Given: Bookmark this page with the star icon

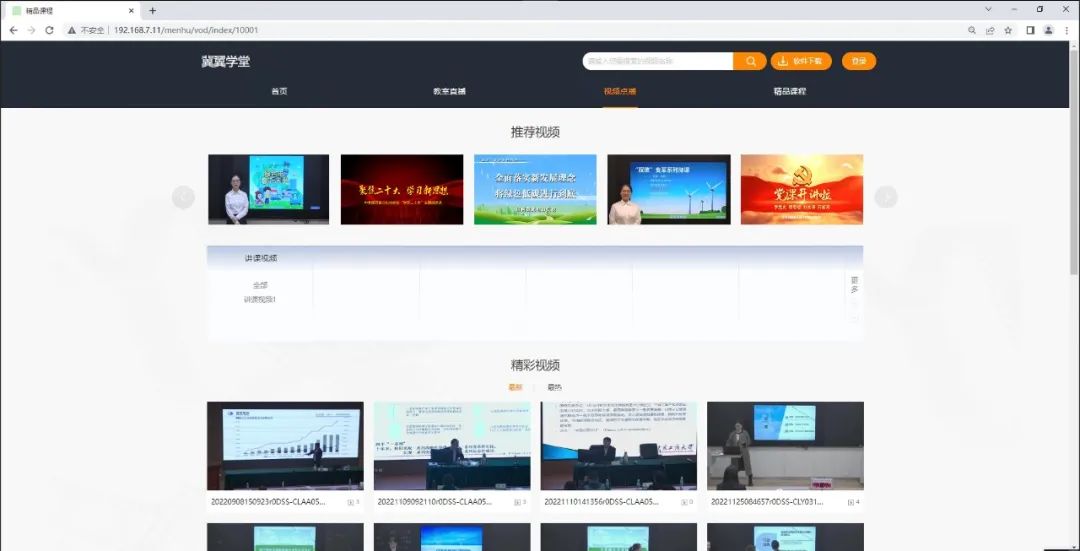Looking at the screenshot, I should [x=1008, y=30].
